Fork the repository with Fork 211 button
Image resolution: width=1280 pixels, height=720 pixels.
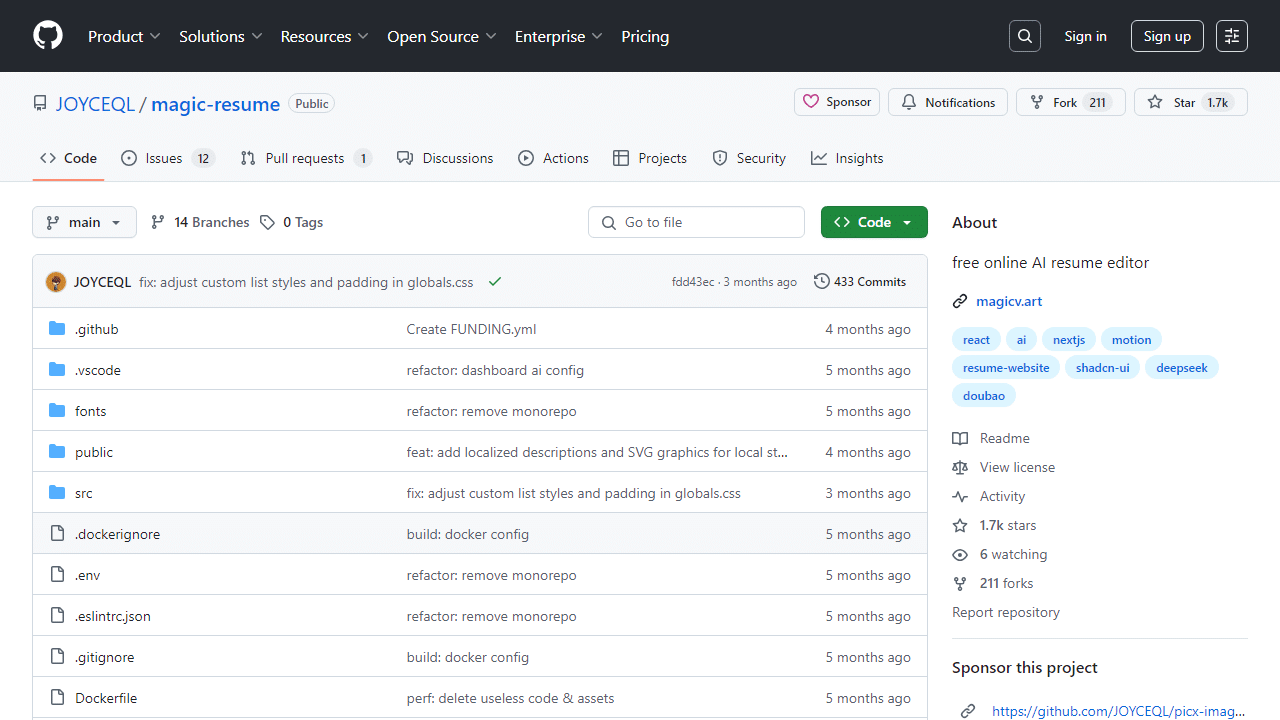pyautogui.click(x=1071, y=102)
